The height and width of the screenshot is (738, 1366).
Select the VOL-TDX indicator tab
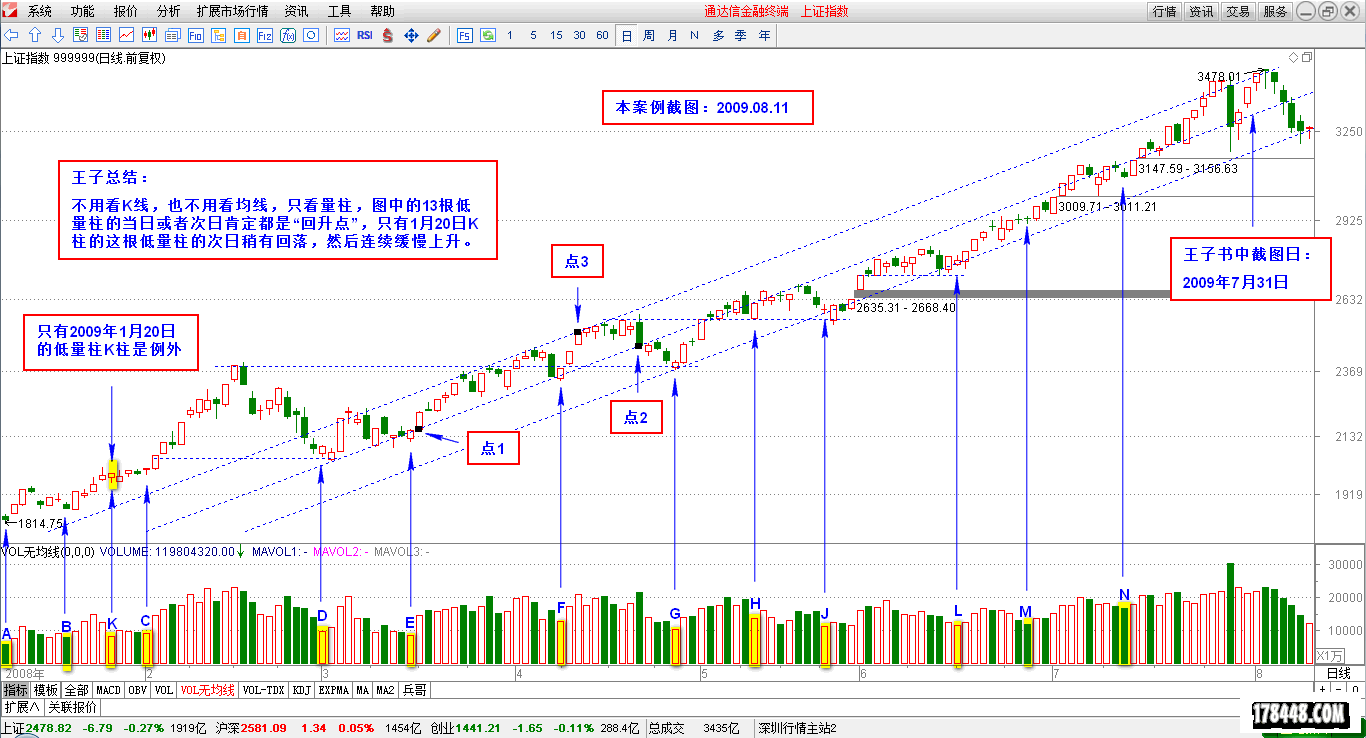(263, 690)
